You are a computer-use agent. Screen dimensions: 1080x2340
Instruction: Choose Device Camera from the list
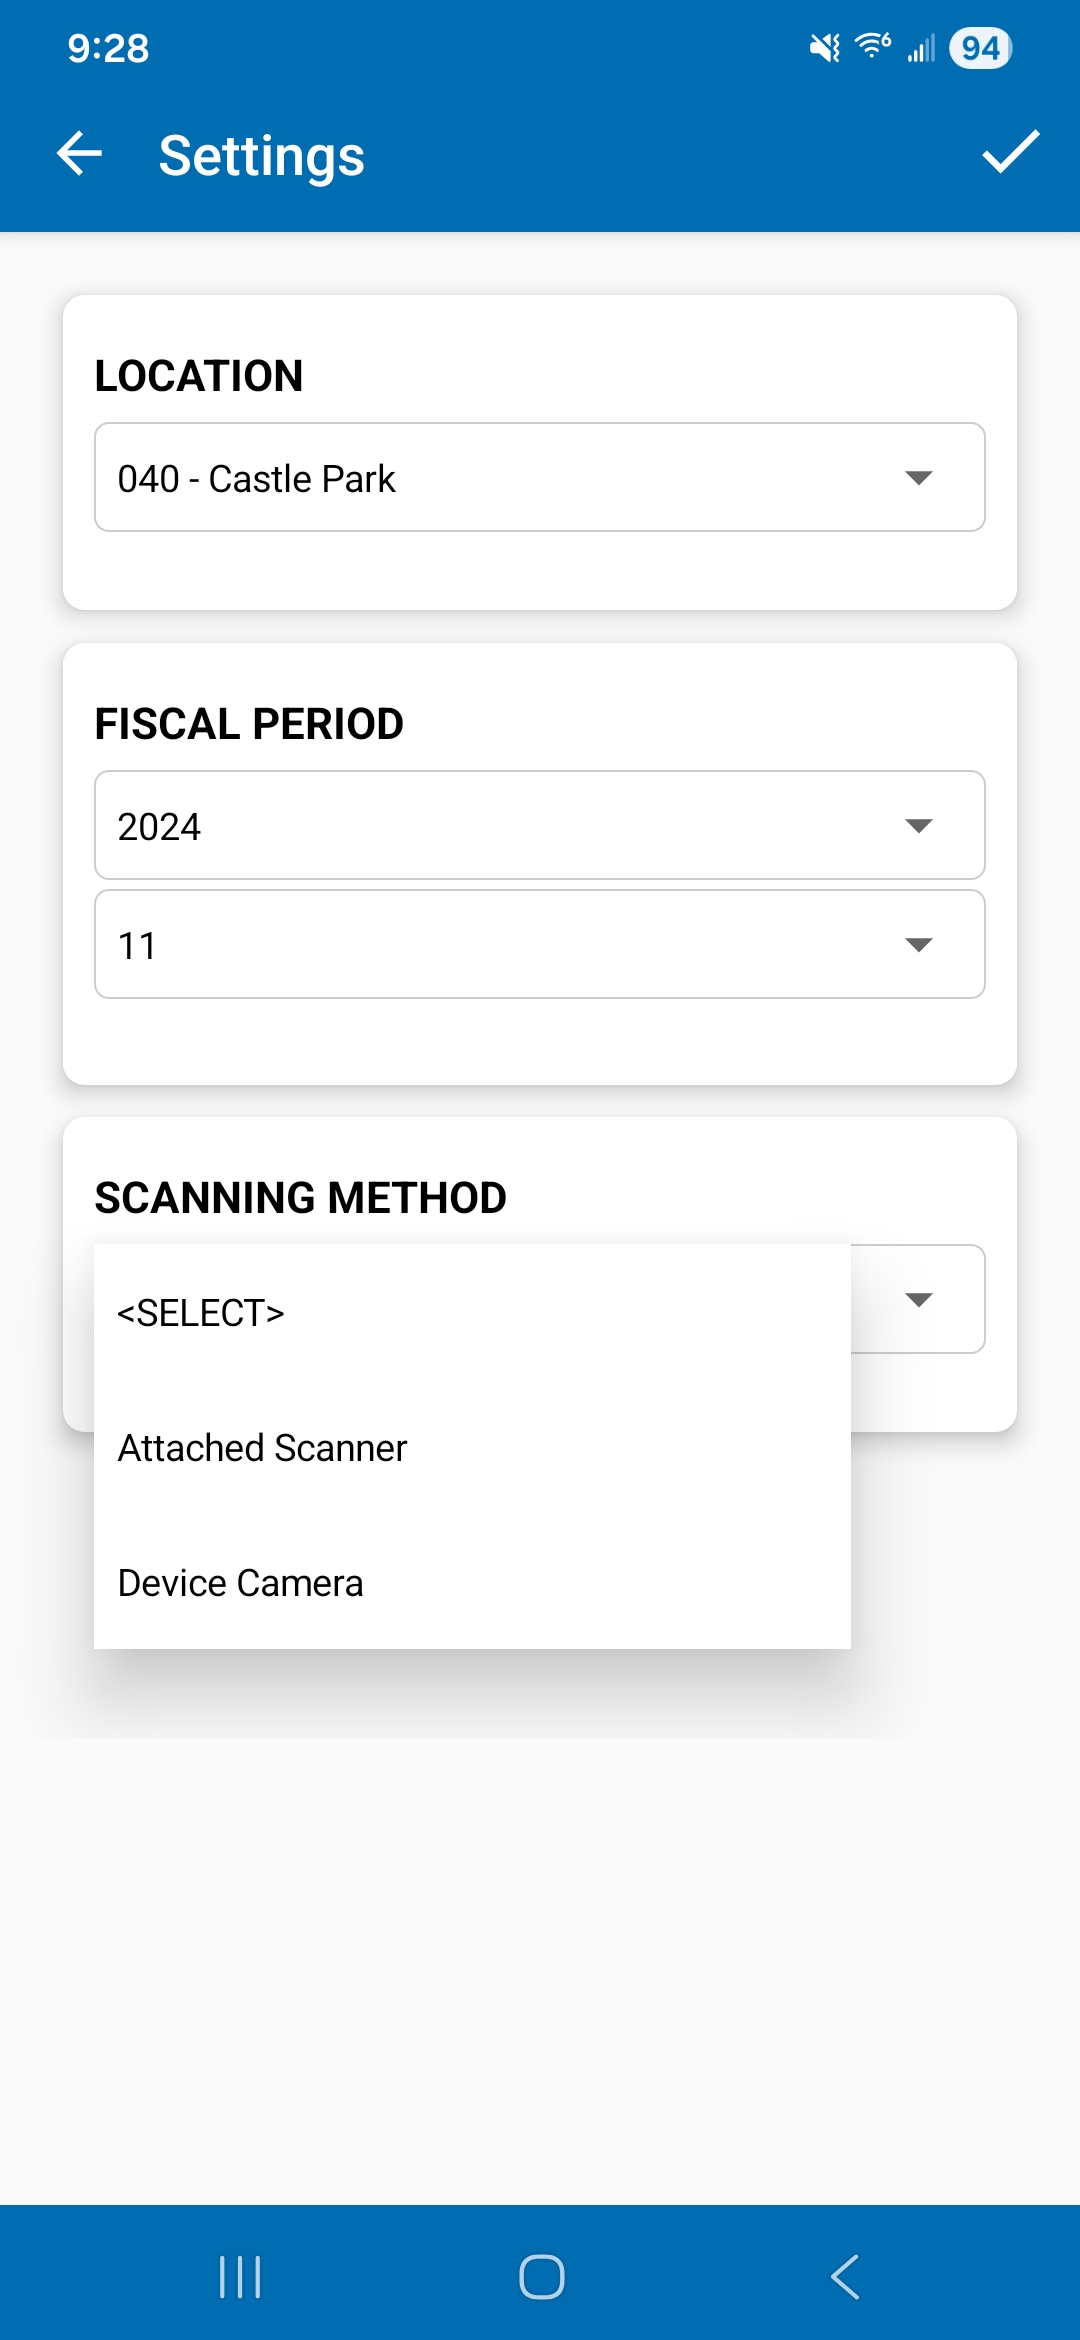point(241,1583)
